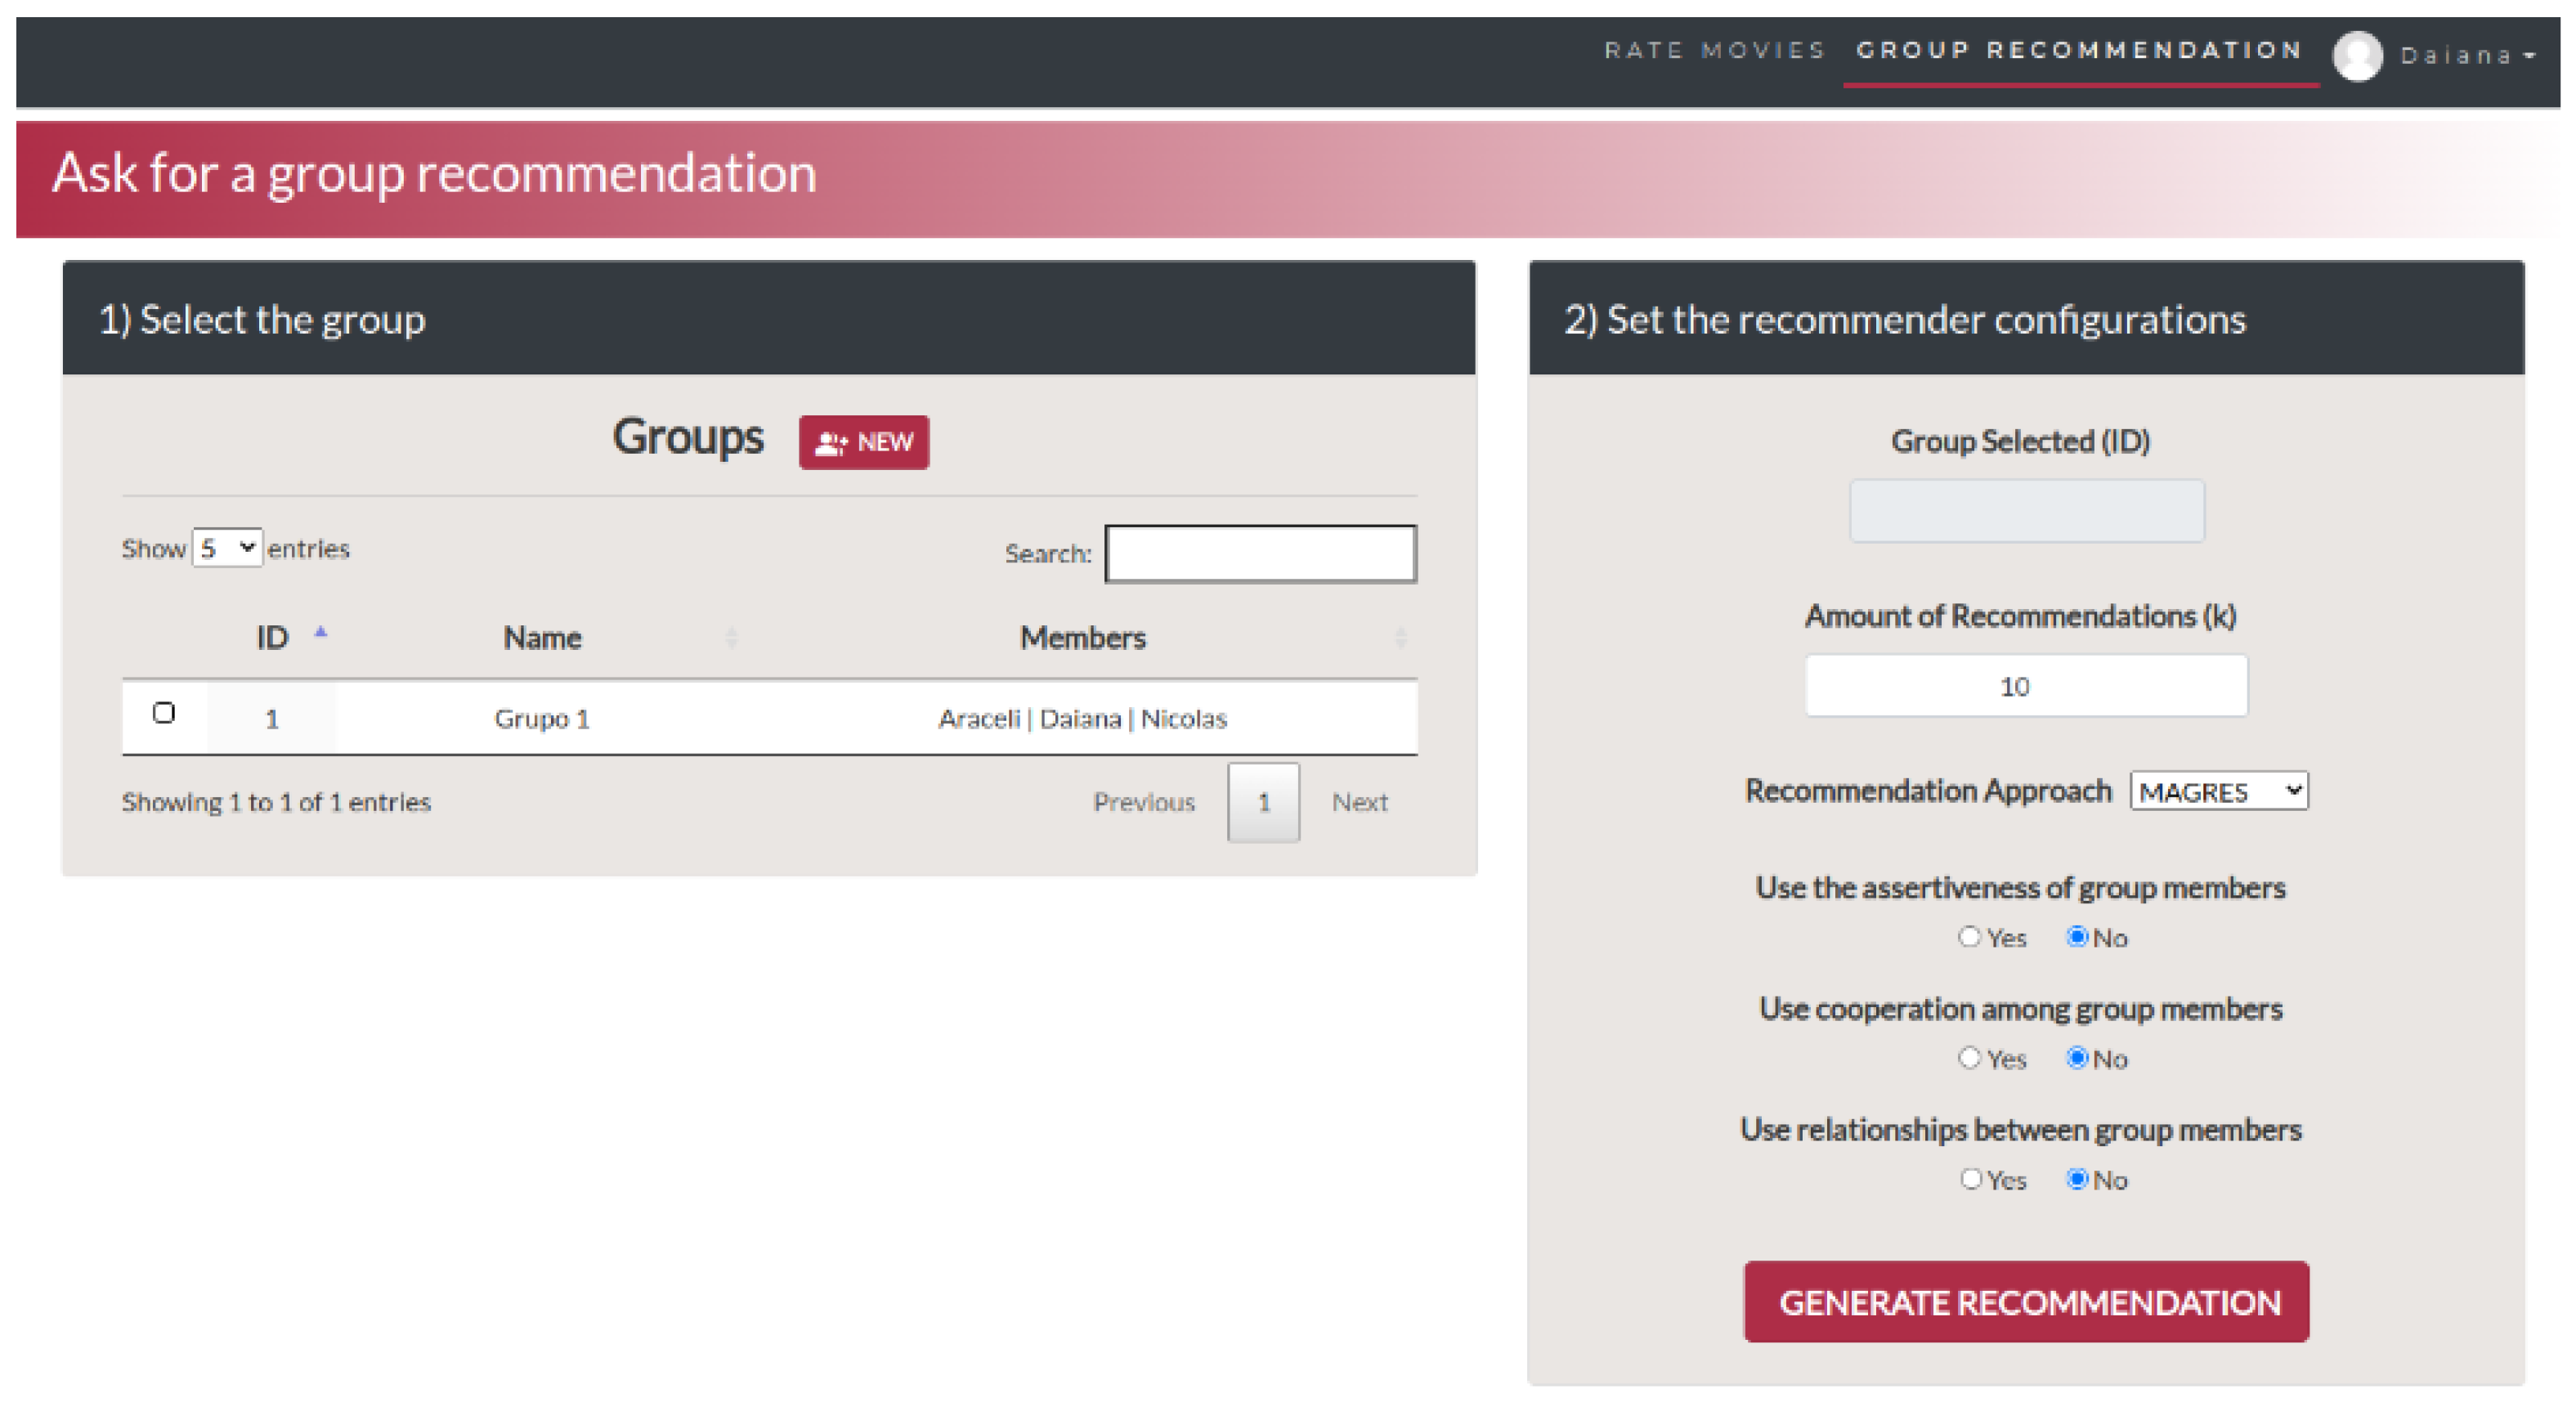The width and height of the screenshot is (2576, 1411).
Task: Click the Next pagination link
Action: [x=1359, y=802]
